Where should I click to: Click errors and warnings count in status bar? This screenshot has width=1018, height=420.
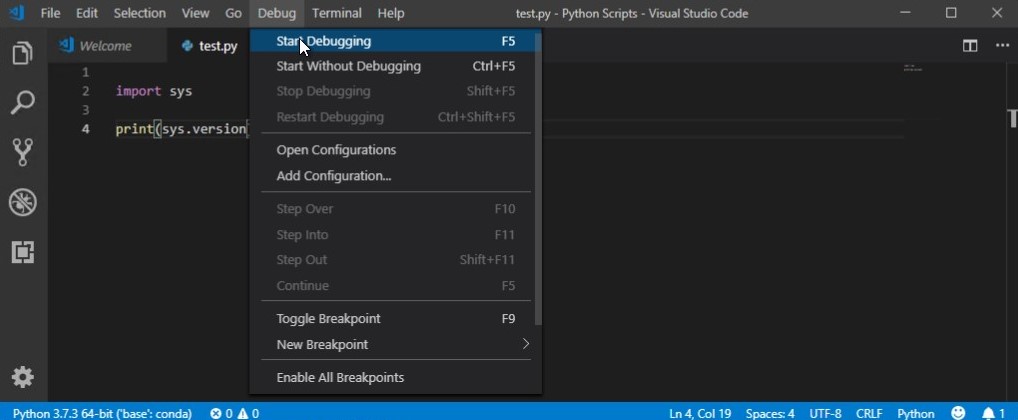click(234, 414)
